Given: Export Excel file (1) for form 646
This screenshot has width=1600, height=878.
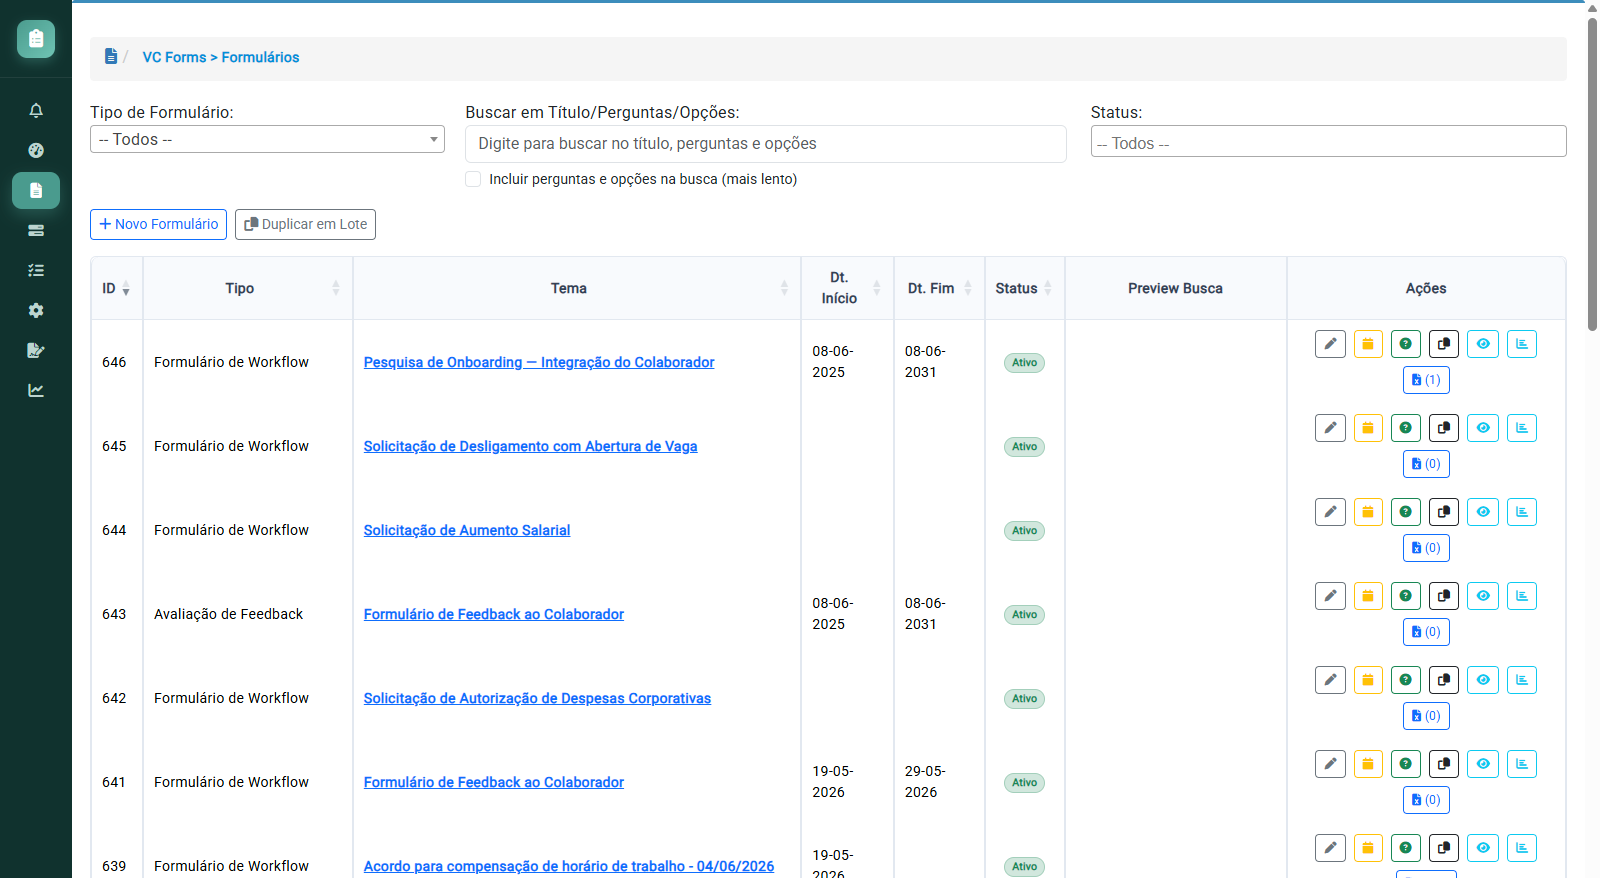Looking at the screenshot, I should pyautogui.click(x=1426, y=380).
